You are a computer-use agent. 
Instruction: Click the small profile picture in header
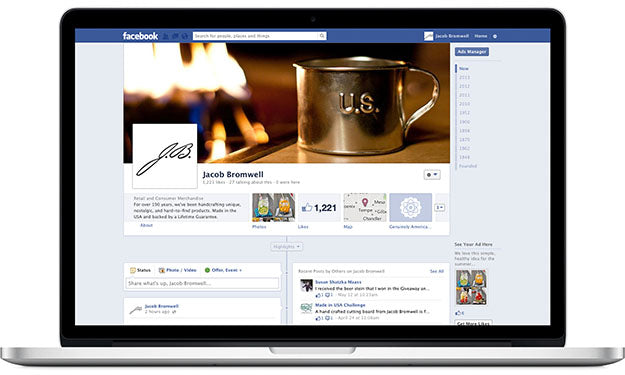tap(428, 36)
